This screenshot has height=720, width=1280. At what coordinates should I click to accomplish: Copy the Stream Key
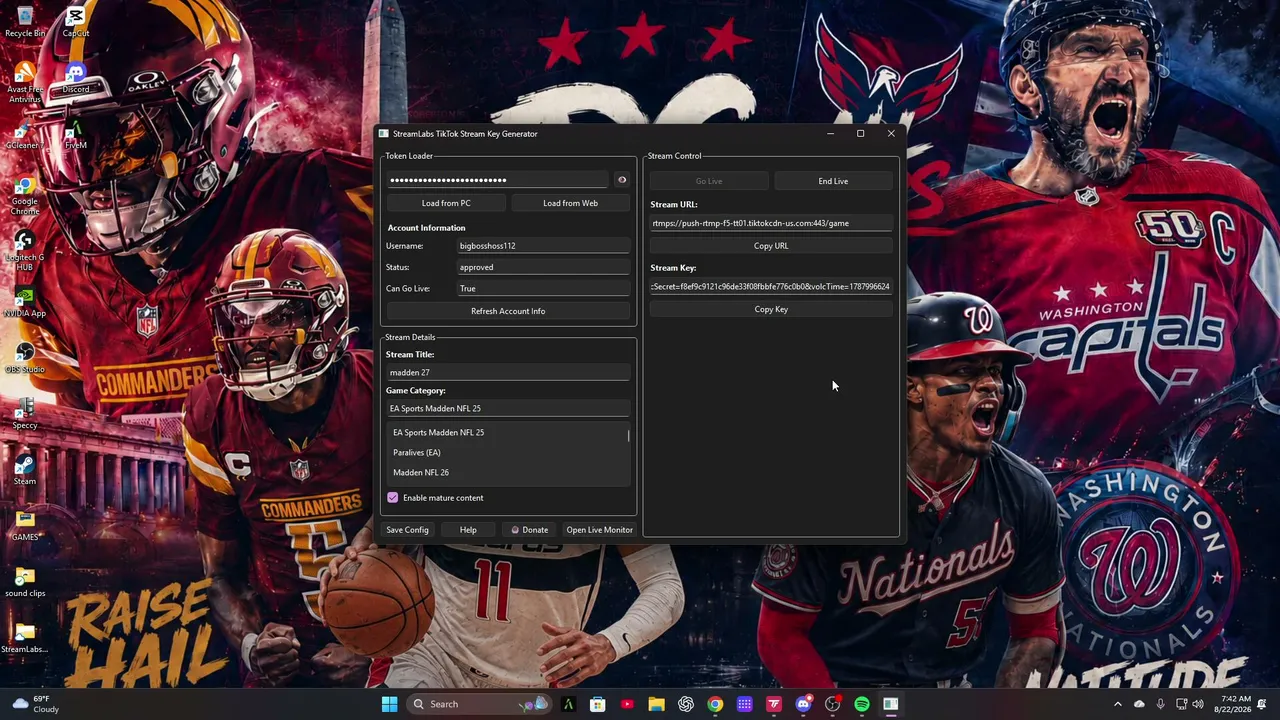(x=771, y=310)
